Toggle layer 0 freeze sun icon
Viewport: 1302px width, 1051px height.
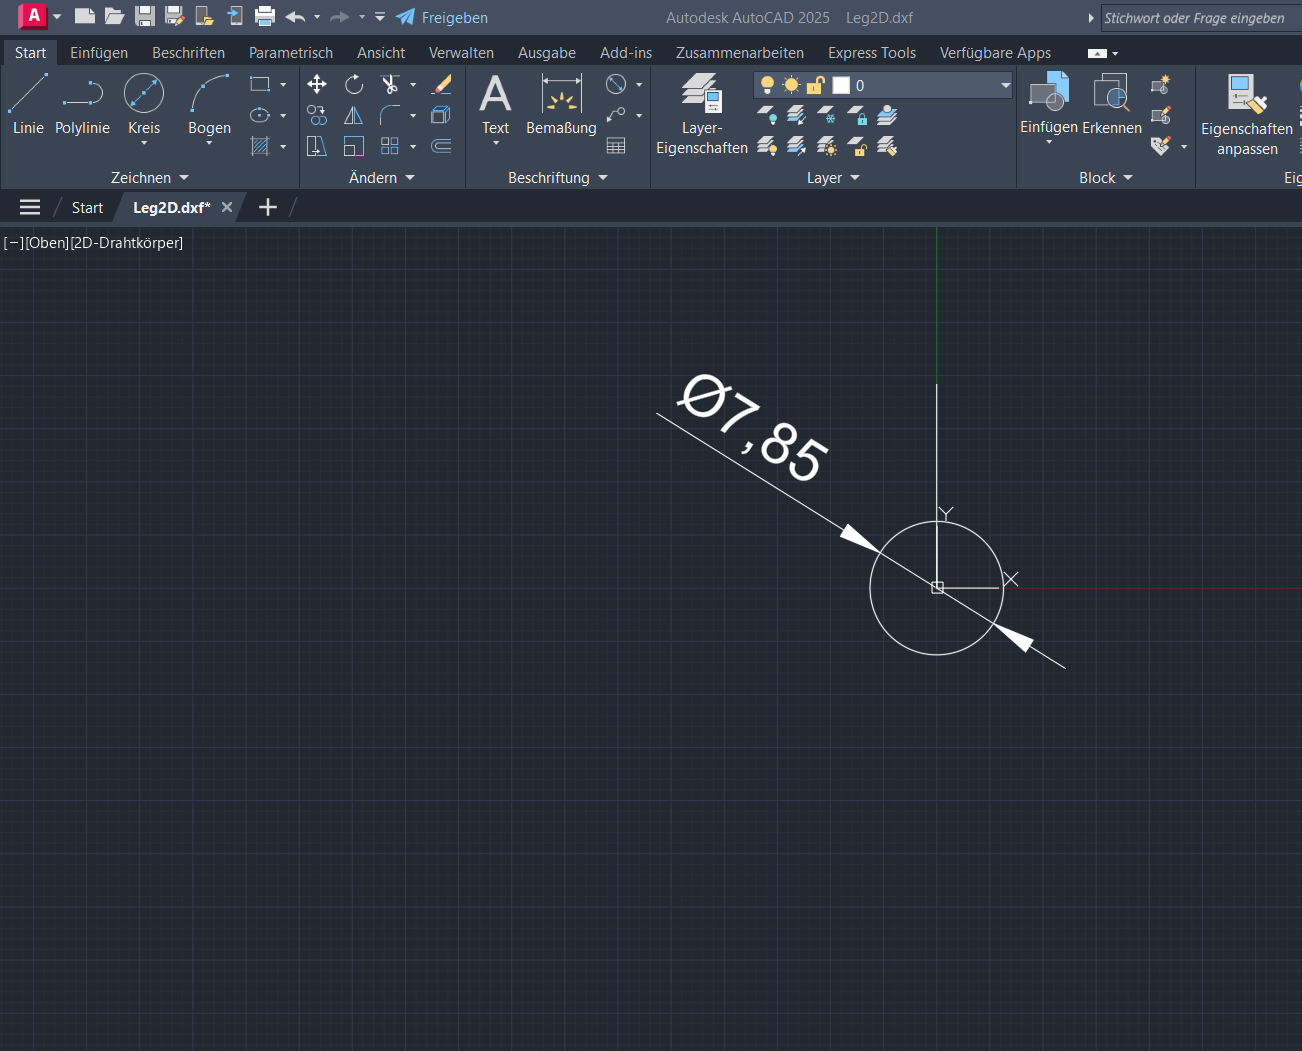tap(791, 85)
